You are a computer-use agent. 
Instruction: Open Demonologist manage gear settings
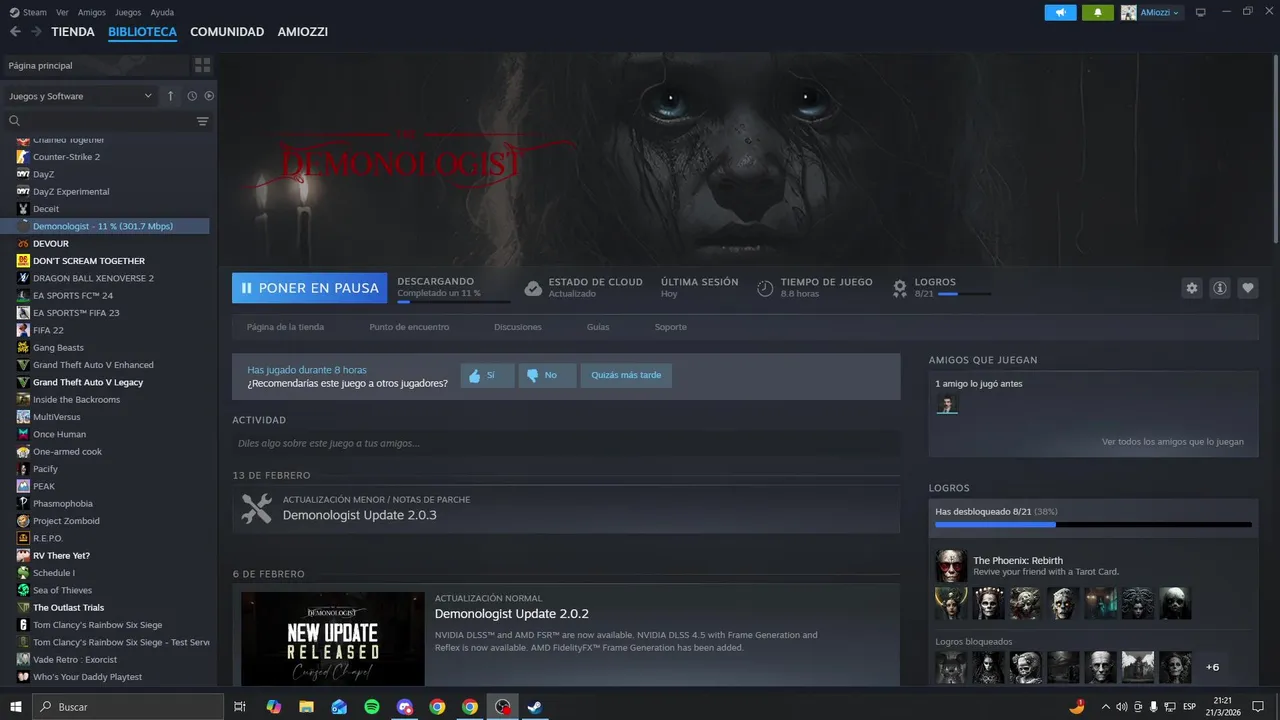[1192, 288]
